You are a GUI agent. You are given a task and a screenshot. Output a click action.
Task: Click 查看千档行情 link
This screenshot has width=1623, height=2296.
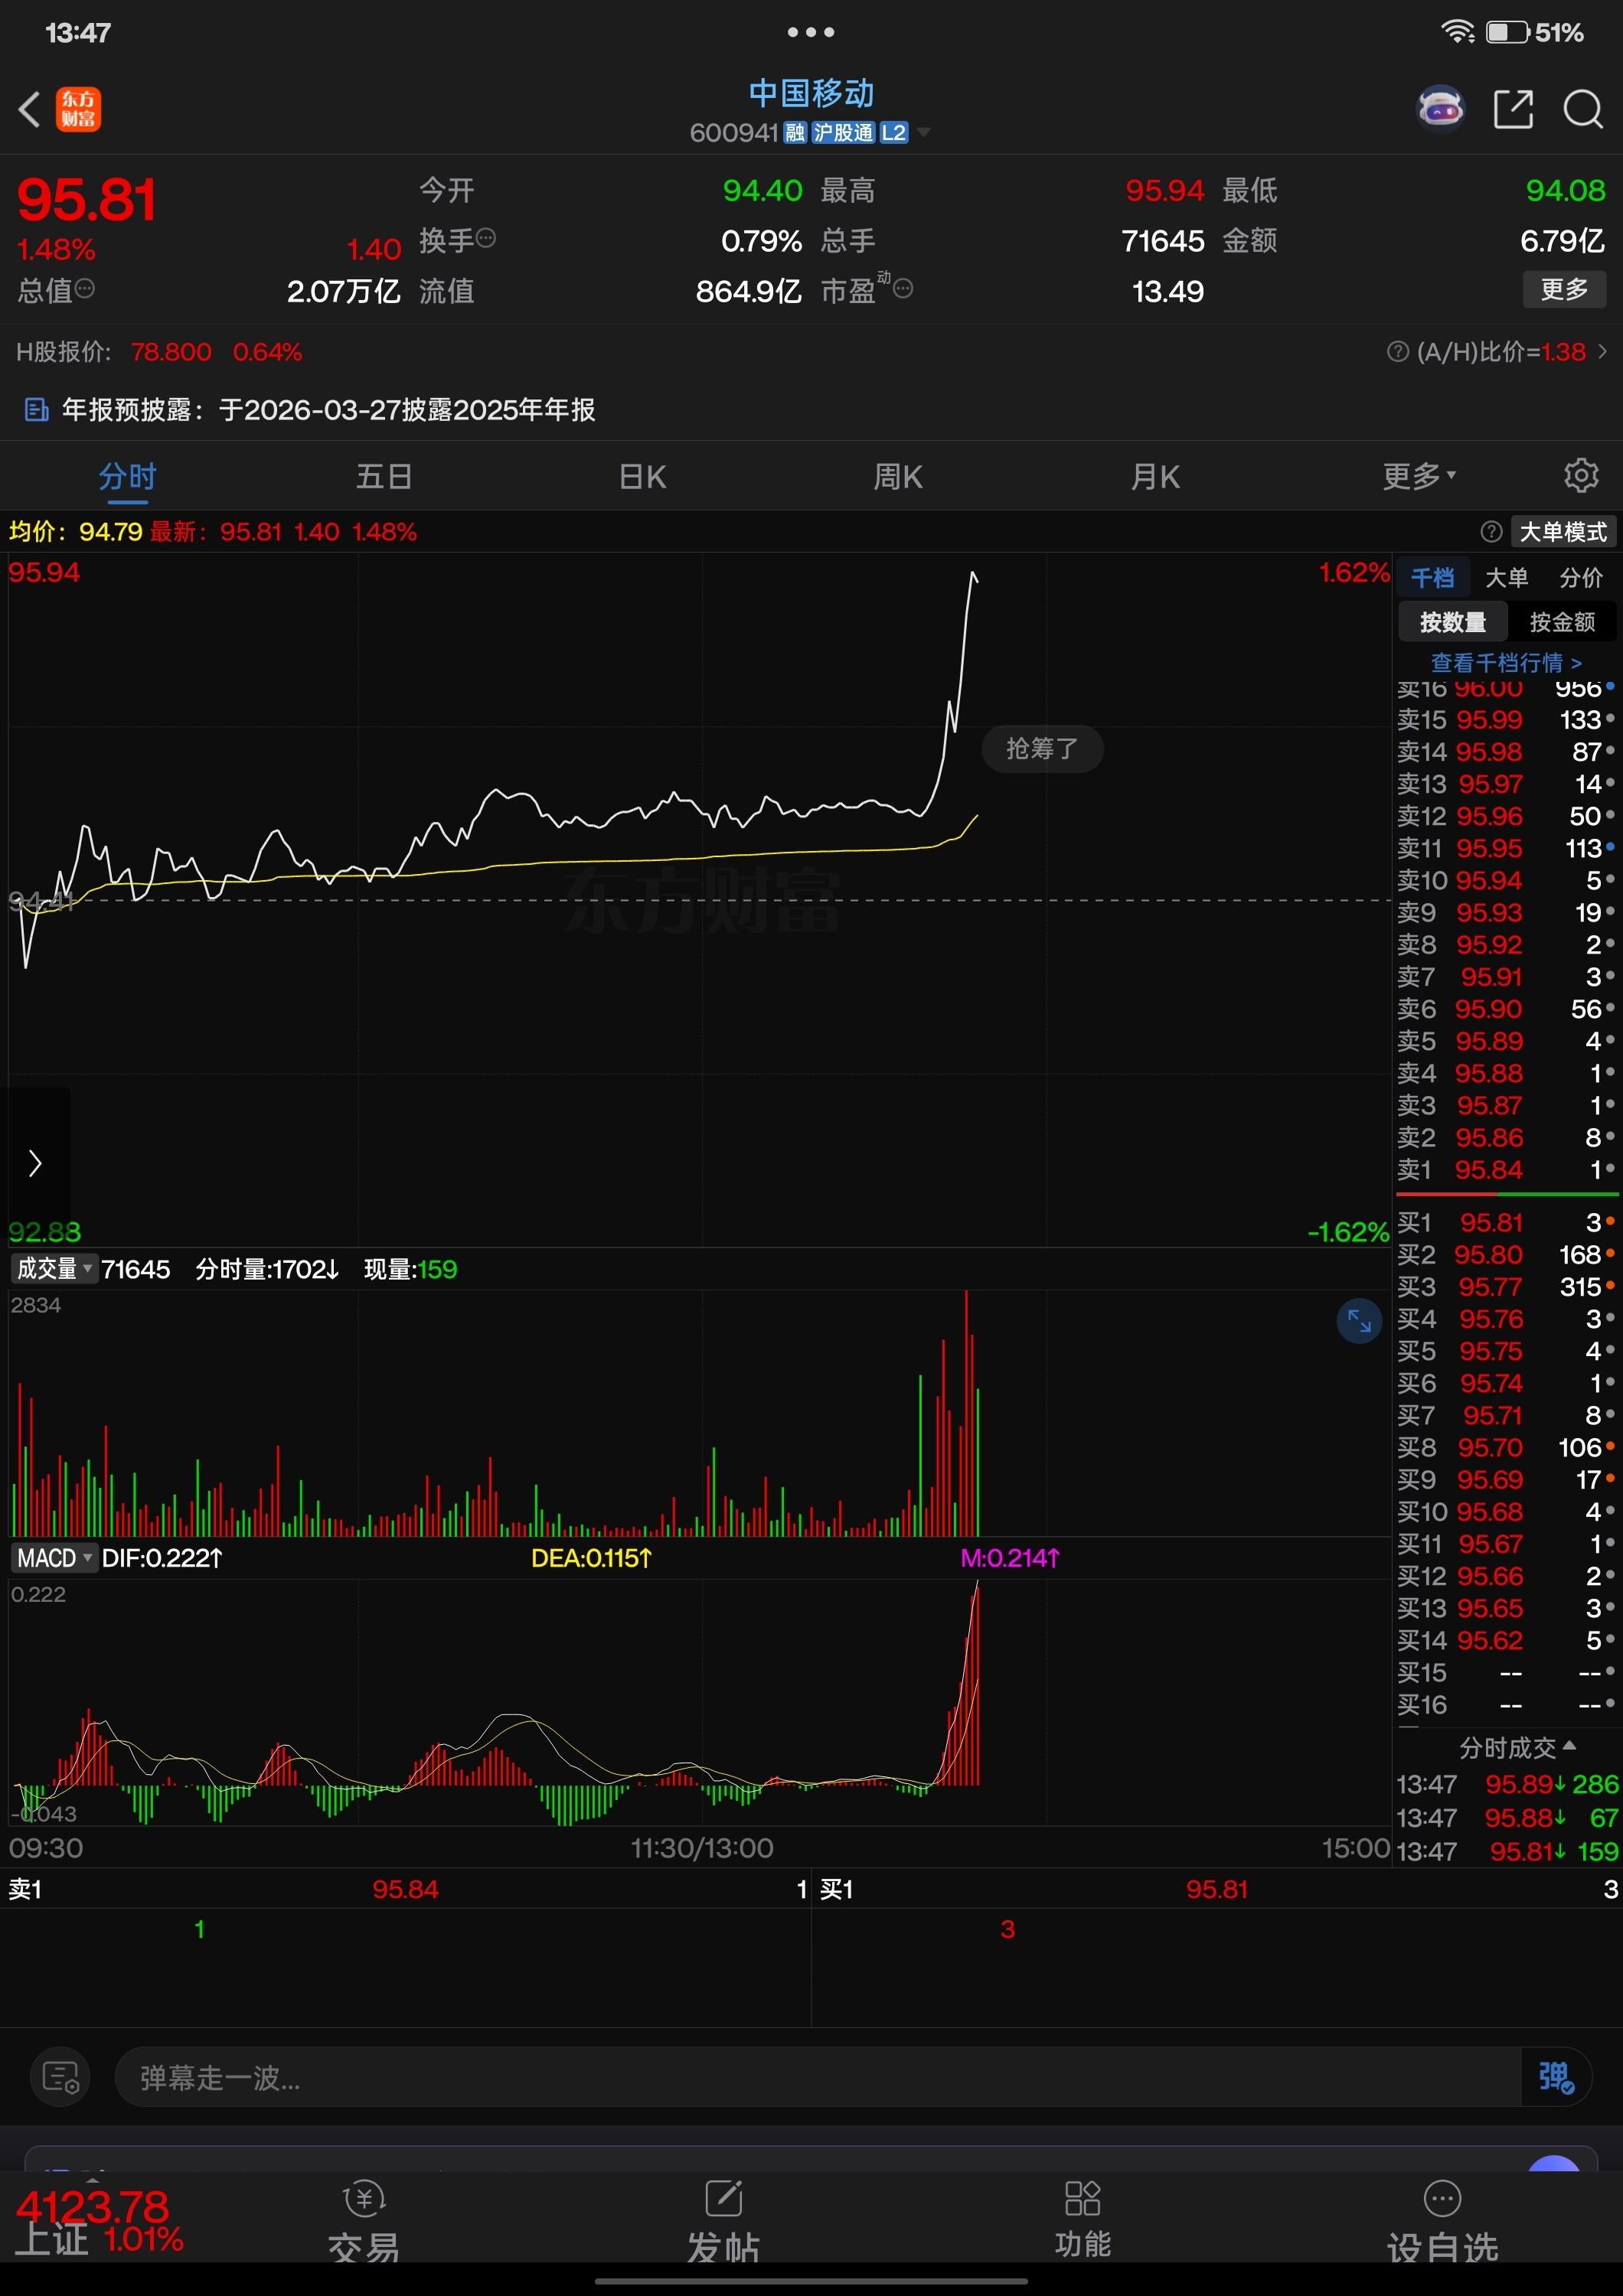click(x=1506, y=662)
